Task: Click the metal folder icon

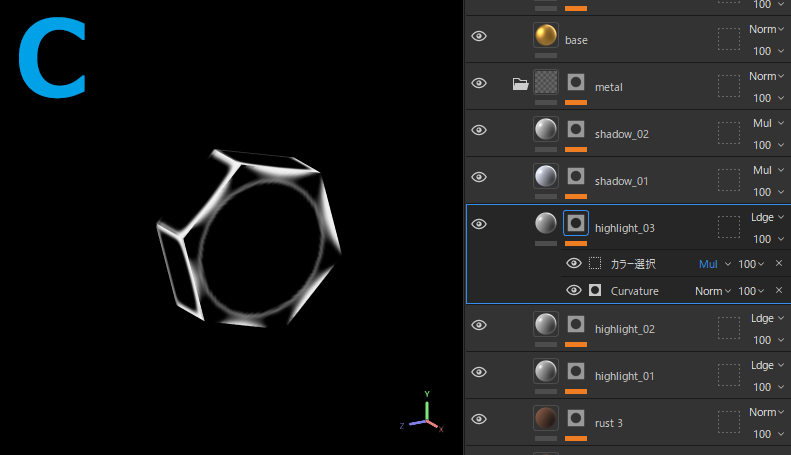Action: click(x=520, y=84)
